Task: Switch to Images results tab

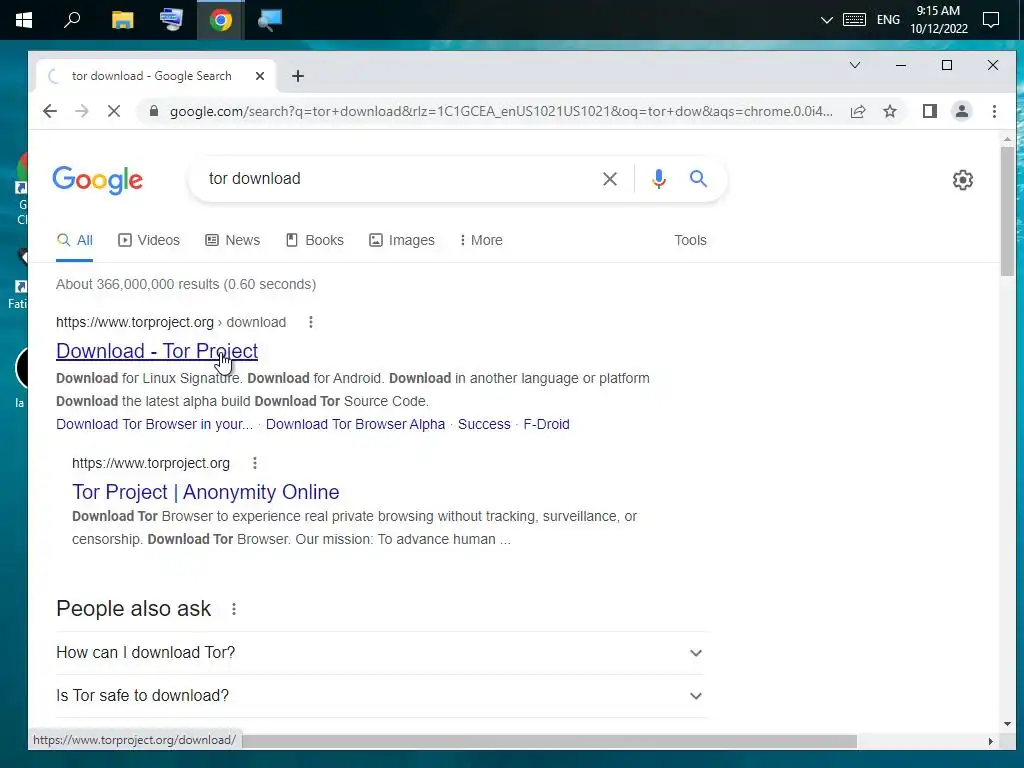Action: tap(402, 240)
